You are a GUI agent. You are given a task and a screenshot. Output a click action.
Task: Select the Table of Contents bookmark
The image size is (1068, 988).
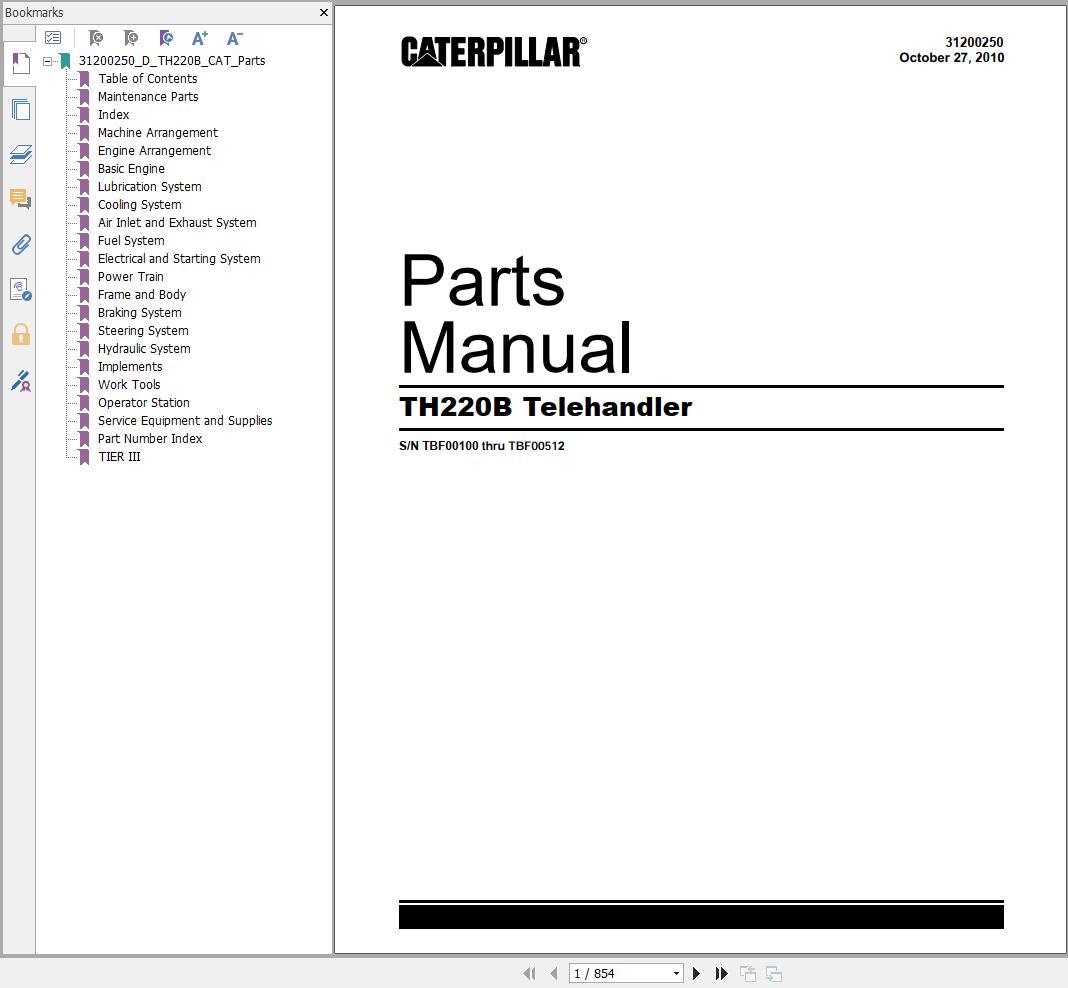click(147, 78)
